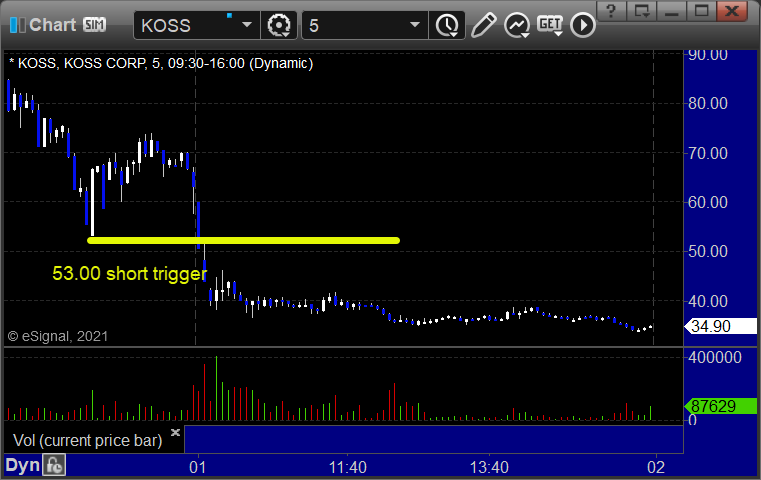Click the 80.00 price axis label
This screenshot has width=761, height=480.
tap(708, 103)
